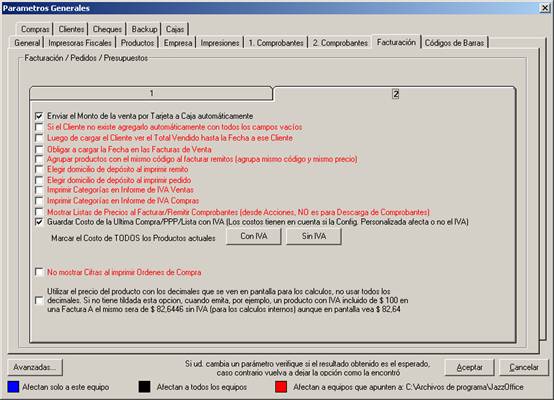
Task: Click the Con IVA button
Action: (254, 236)
